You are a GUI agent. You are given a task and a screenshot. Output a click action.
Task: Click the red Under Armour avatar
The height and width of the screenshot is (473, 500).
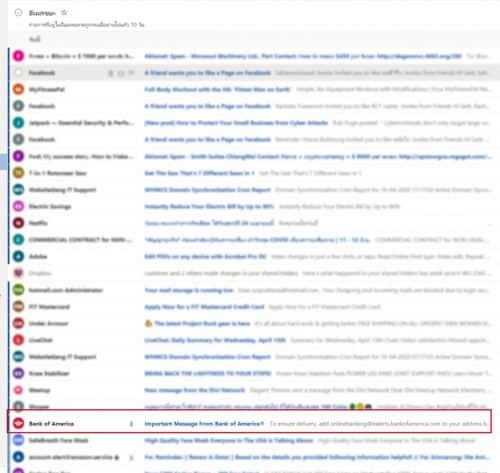(x=19, y=323)
